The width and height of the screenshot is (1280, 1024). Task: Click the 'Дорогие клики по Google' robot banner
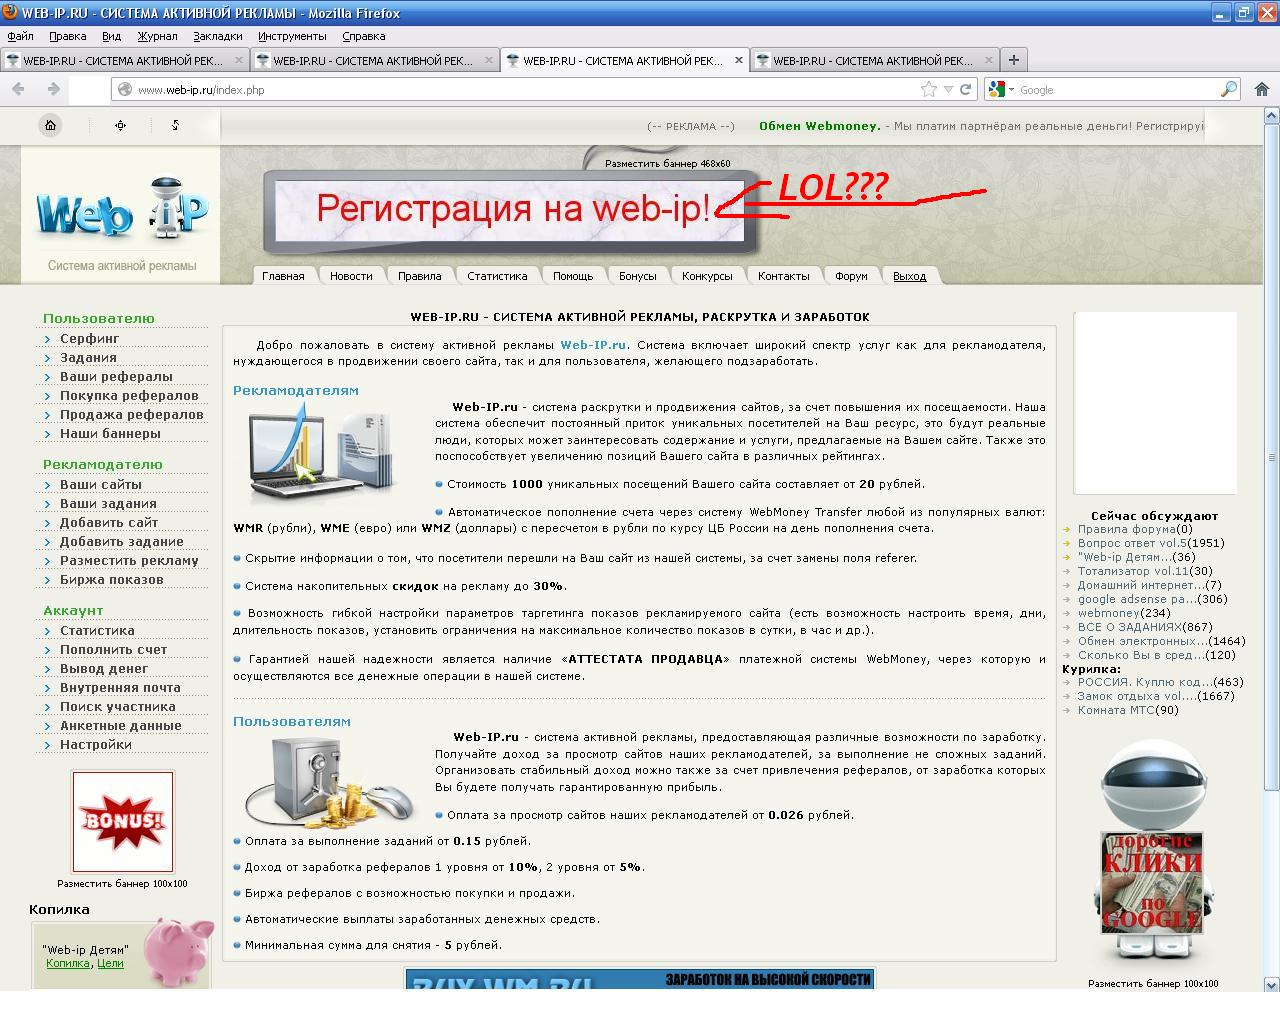pyautogui.click(x=1152, y=881)
